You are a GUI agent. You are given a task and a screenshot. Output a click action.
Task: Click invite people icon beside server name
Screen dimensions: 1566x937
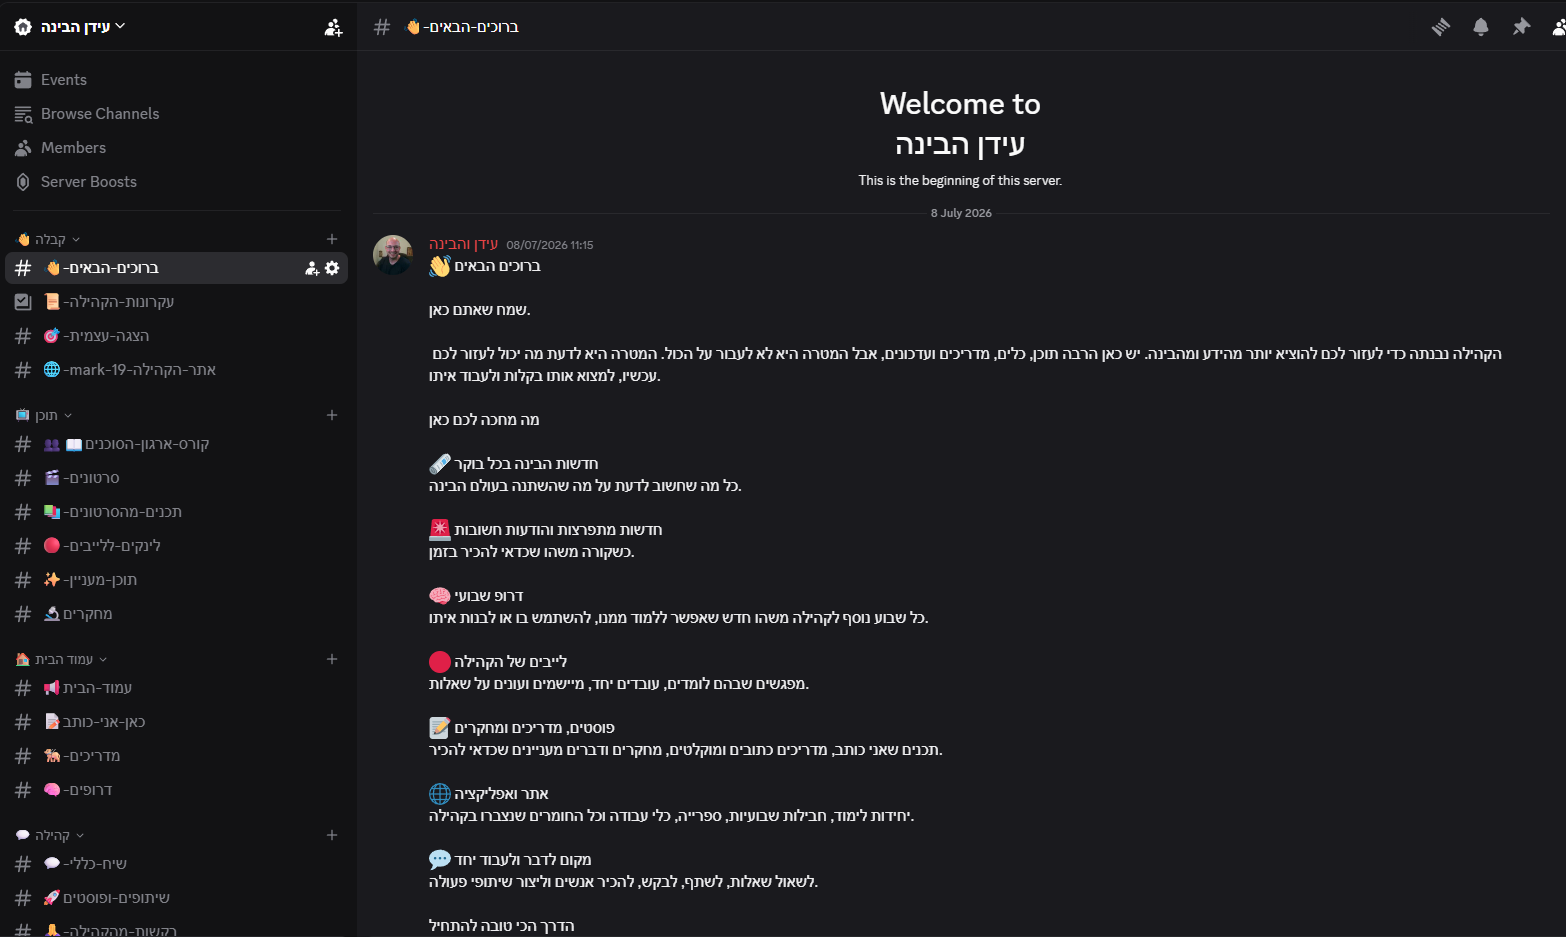[333, 27]
